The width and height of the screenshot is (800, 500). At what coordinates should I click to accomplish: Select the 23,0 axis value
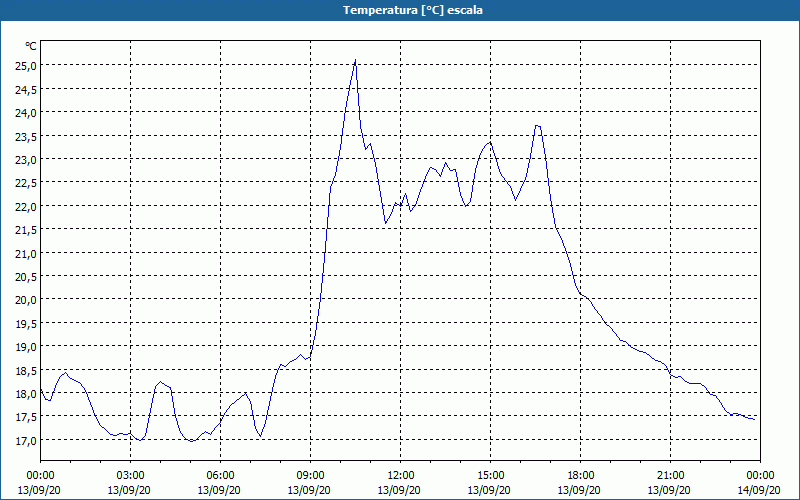[x=26, y=160]
